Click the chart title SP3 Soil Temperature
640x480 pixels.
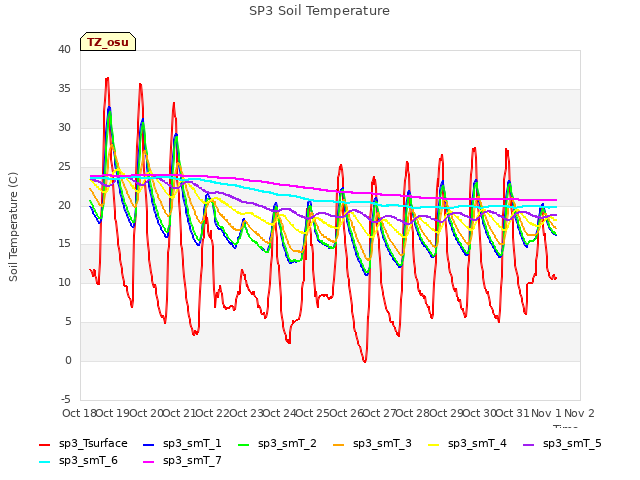[x=319, y=11]
